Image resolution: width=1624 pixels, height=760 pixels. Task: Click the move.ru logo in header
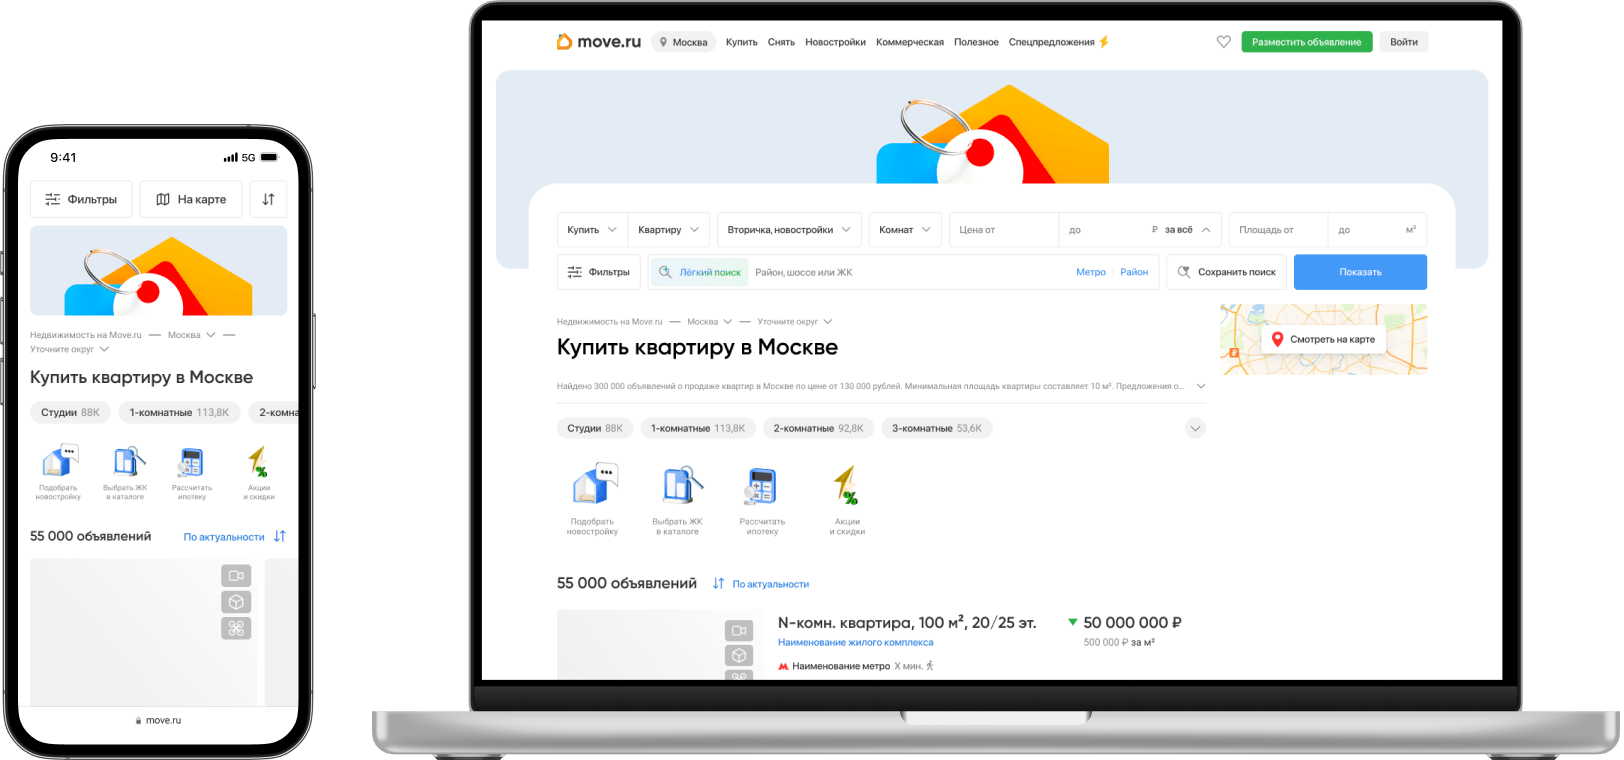(x=598, y=42)
